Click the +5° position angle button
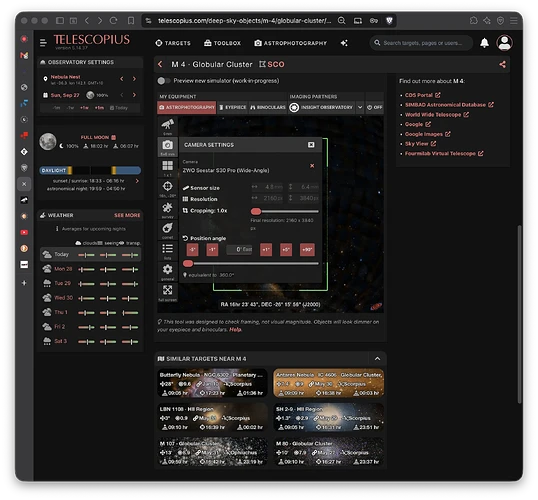This screenshot has width=538, height=500. tap(286, 249)
